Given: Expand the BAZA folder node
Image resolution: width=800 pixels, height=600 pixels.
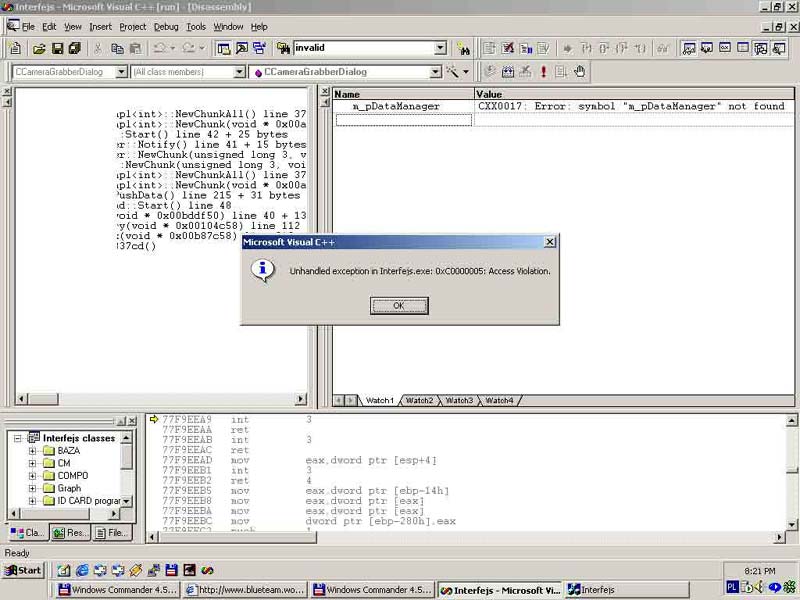Looking at the screenshot, I should (x=32, y=451).
